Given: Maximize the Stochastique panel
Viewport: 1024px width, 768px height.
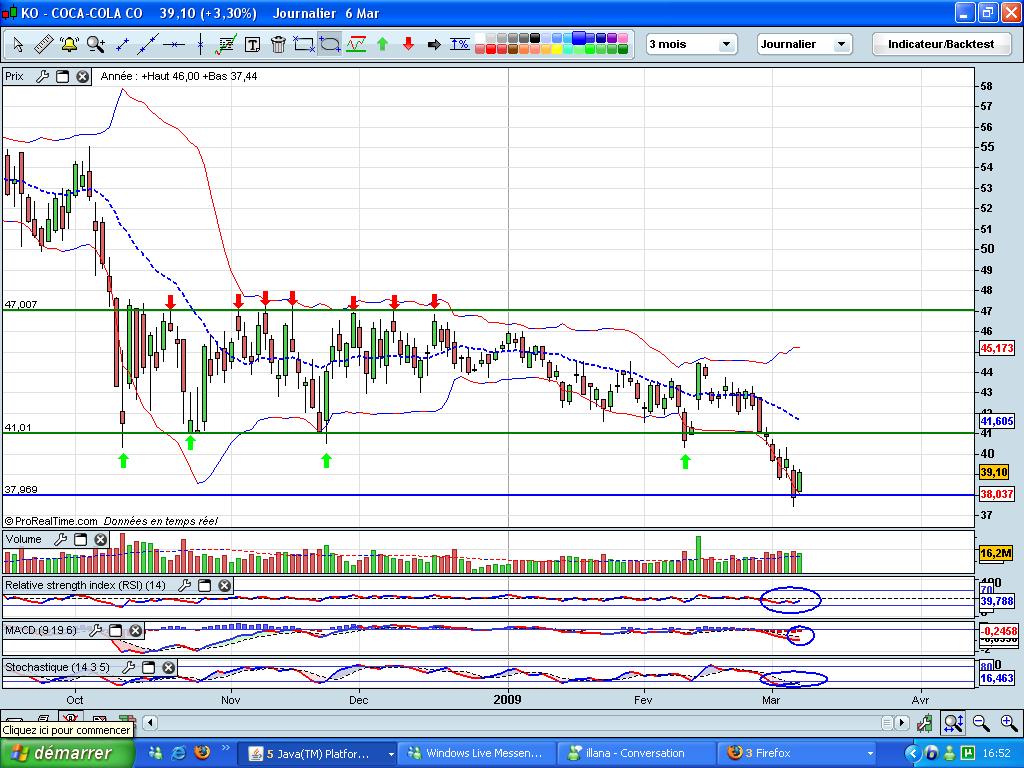Looking at the screenshot, I should [x=148, y=667].
